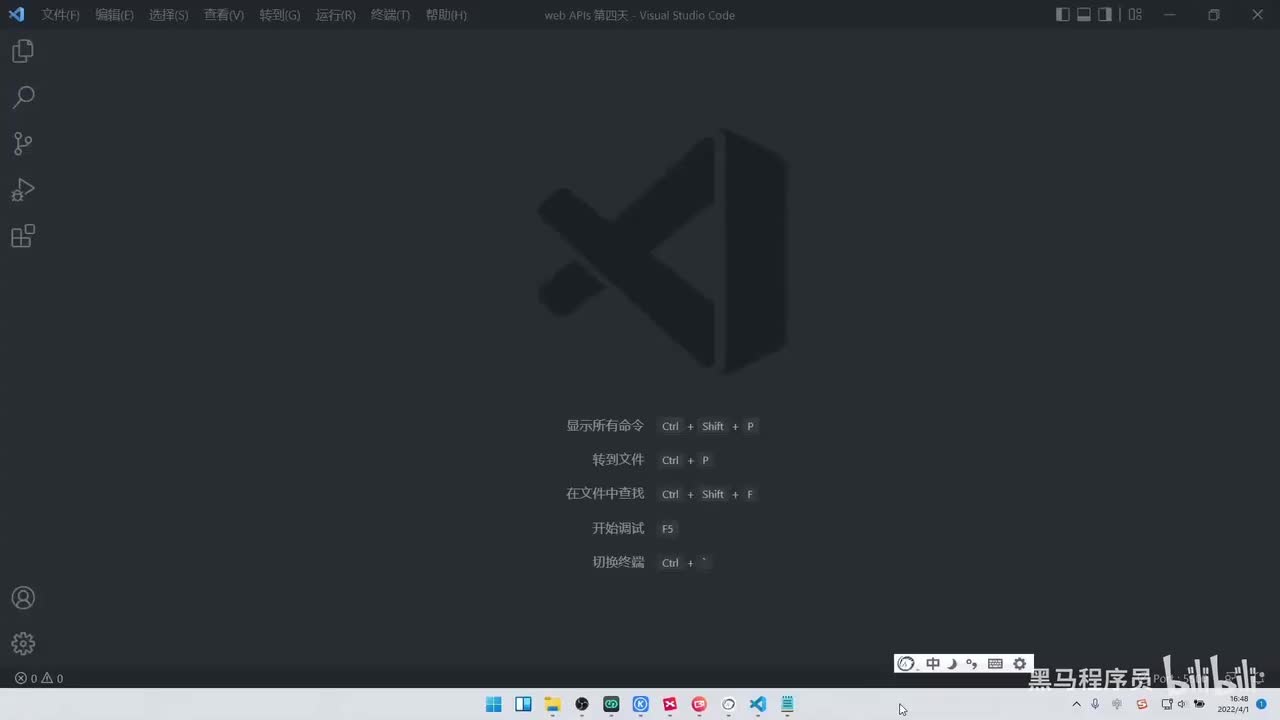Open the Accounts menu icon
1280x720 pixels.
coord(23,598)
